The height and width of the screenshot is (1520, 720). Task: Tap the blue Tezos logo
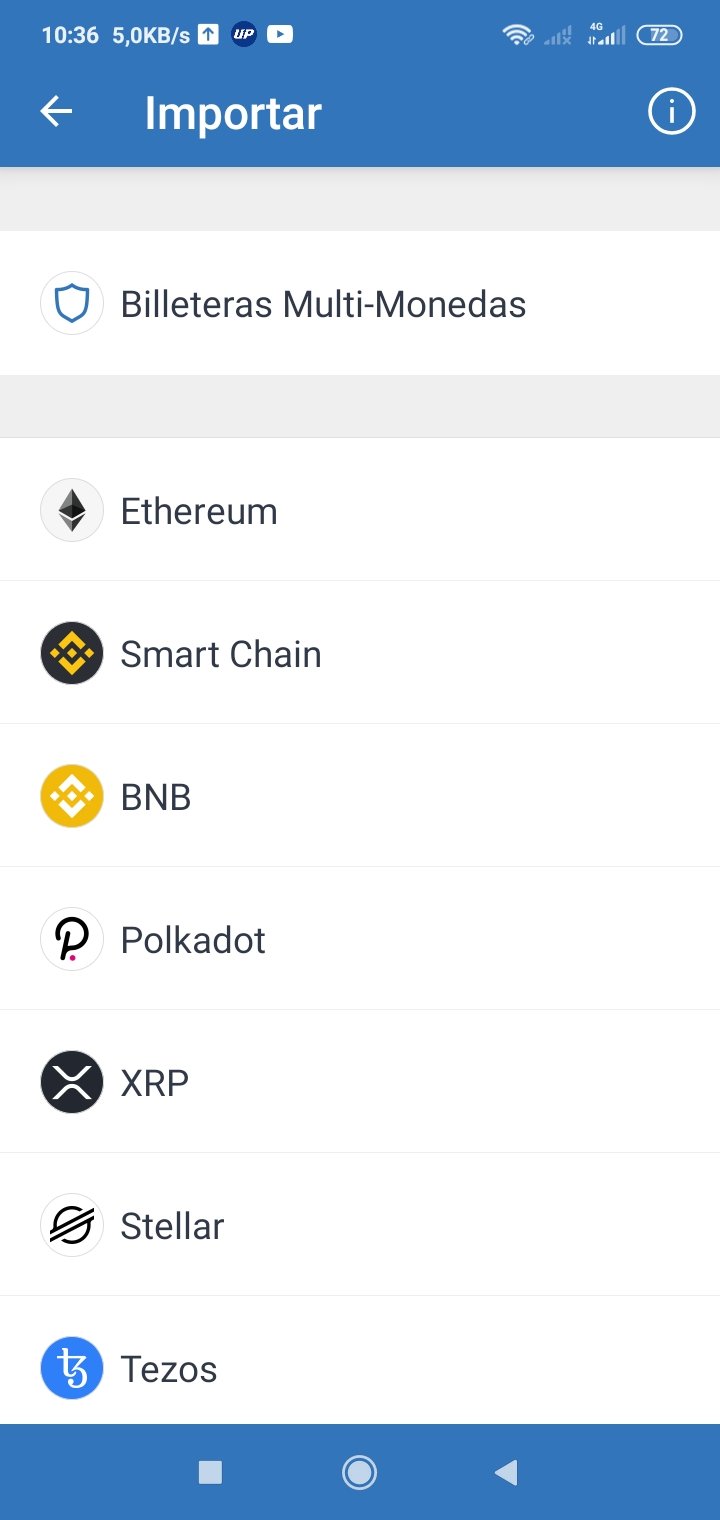[x=72, y=1368]
